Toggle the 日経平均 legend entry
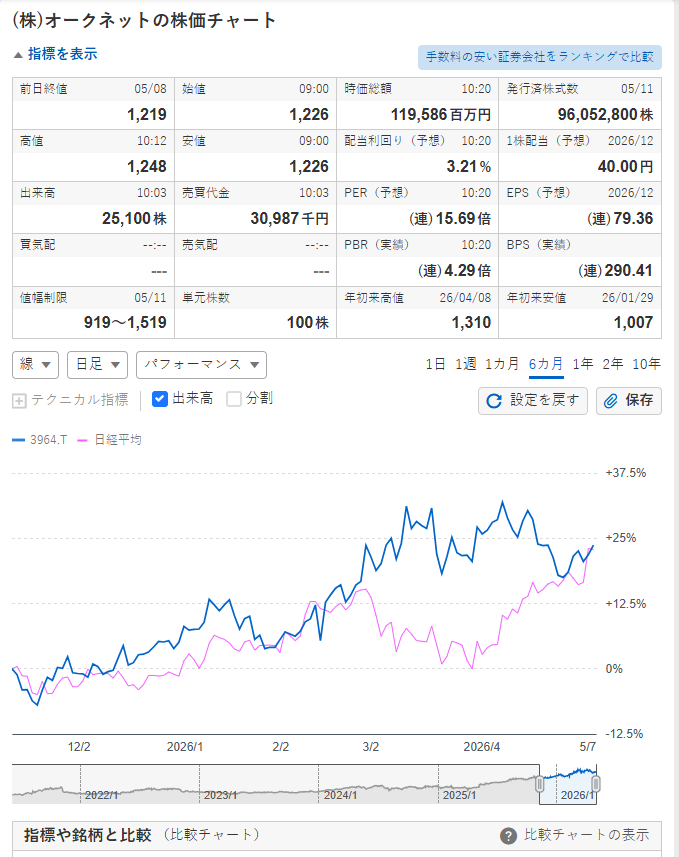This screenshot has height=857, width=679. click(x=109, y=440)
